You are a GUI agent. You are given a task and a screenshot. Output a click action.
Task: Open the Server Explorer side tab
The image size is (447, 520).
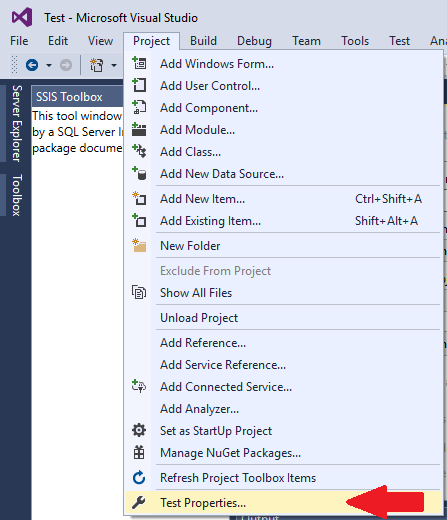pos(17,123)
